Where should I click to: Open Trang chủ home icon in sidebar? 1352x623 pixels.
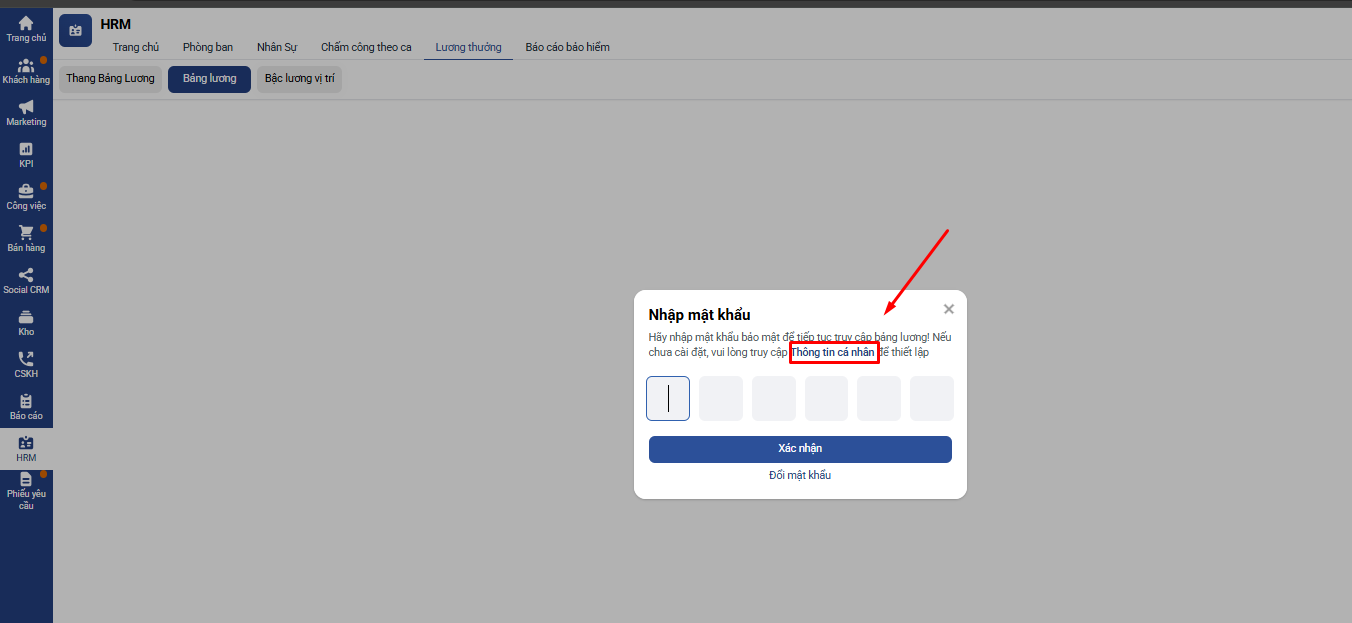click(x=26, y=23)
